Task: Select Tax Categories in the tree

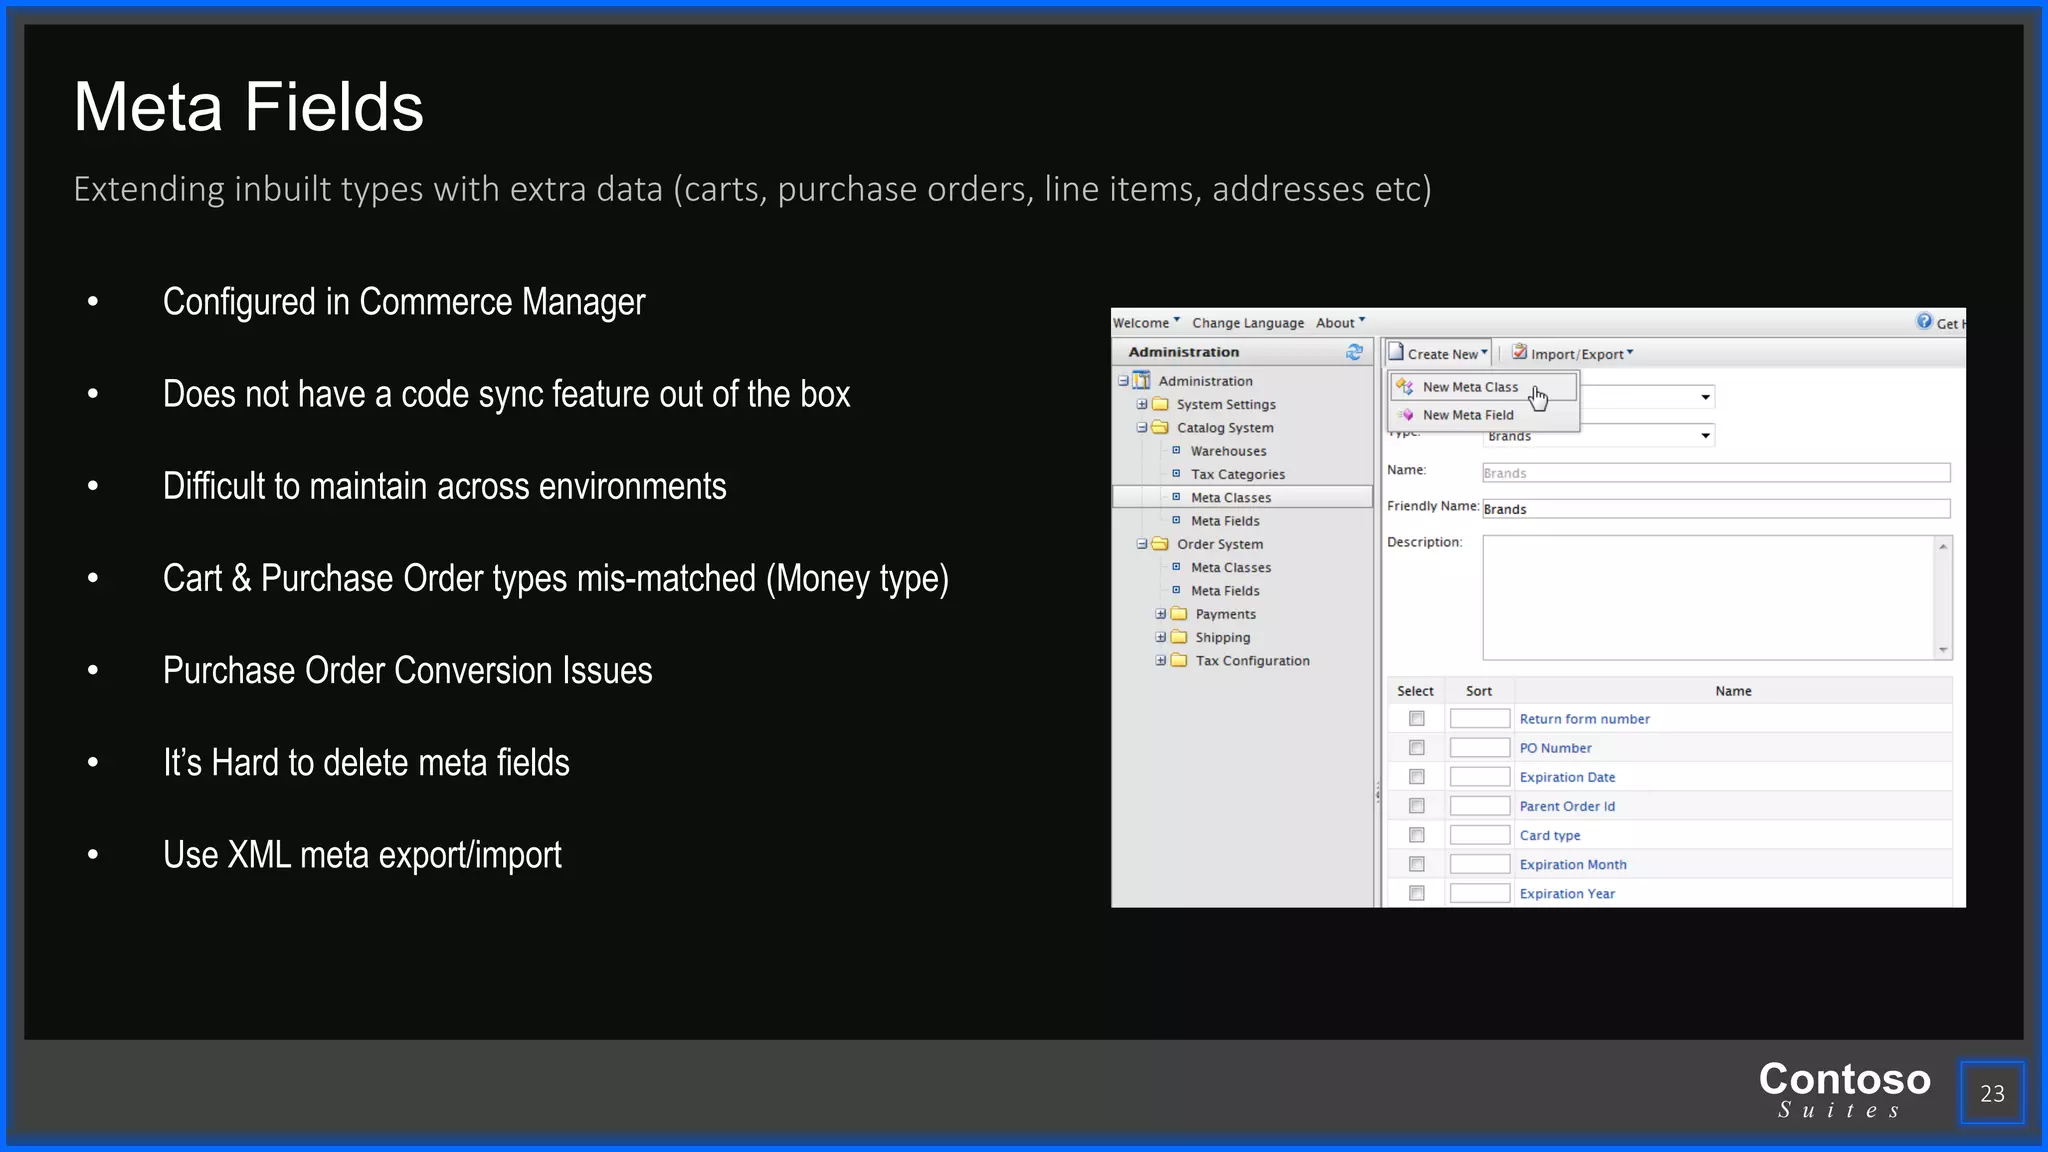Action: (1238, 474)
